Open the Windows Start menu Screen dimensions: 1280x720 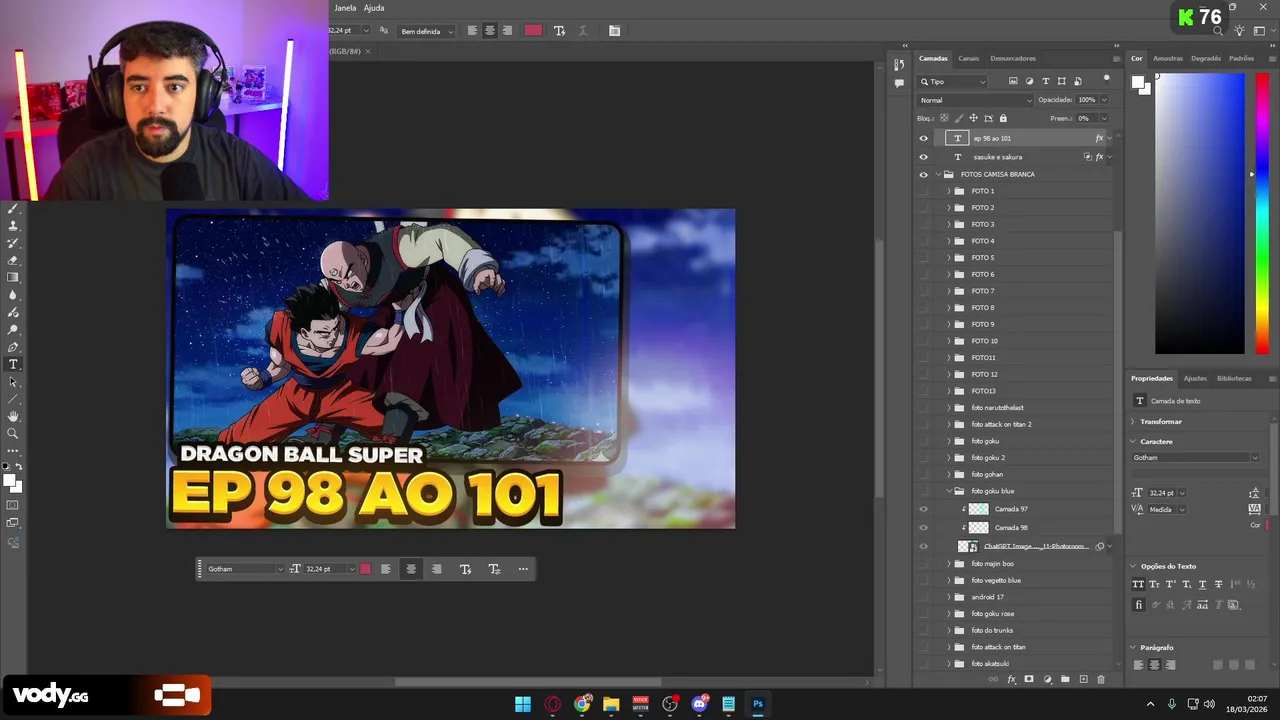[x=523, y=704]
